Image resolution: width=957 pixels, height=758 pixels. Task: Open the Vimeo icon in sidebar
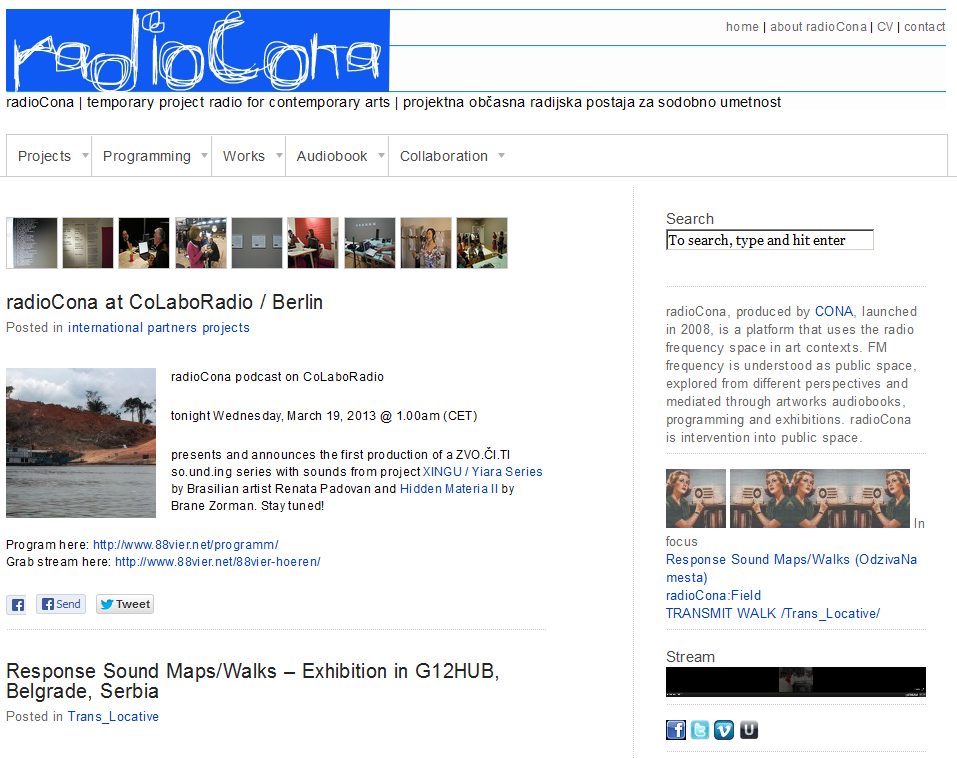[724, 730]
